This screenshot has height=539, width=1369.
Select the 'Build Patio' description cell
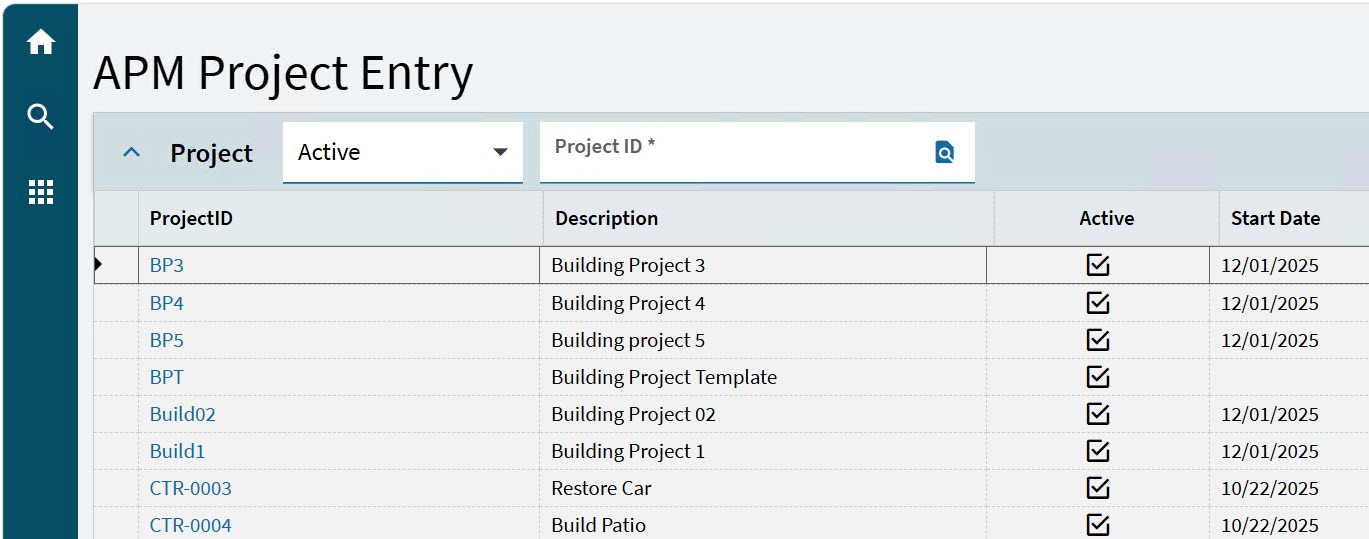(x=763, y=524)
